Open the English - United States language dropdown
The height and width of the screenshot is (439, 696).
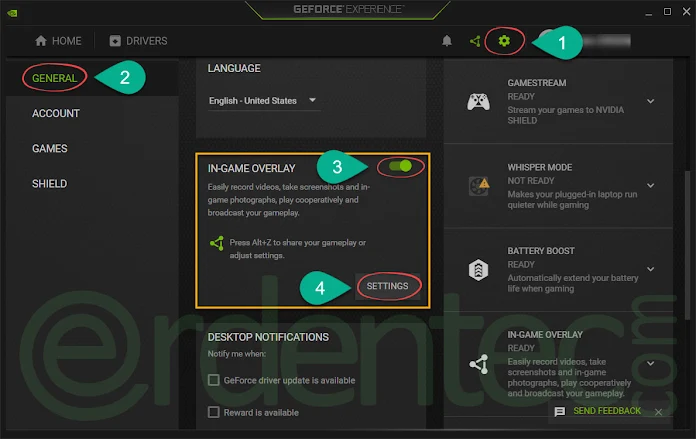[264, 101]
